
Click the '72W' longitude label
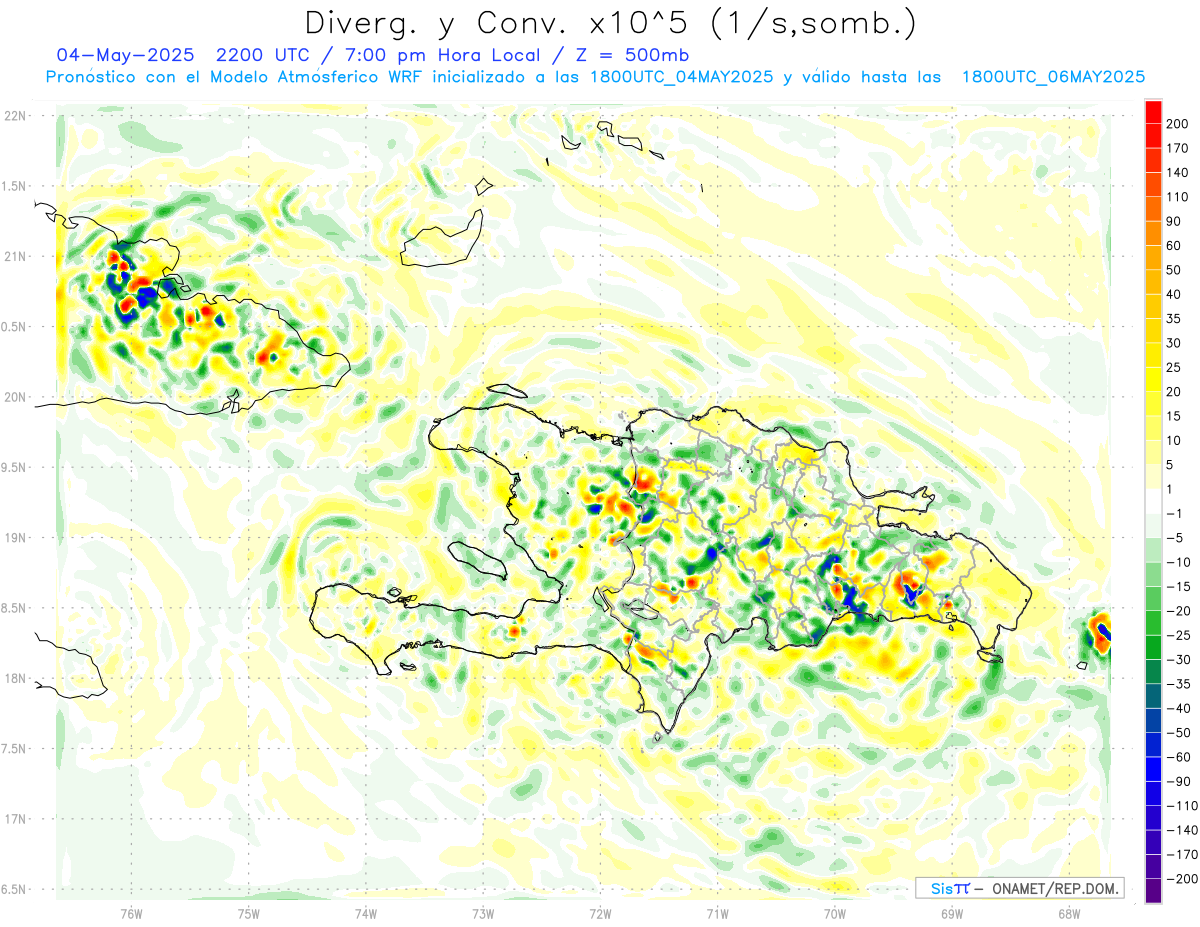click(600, 914)
